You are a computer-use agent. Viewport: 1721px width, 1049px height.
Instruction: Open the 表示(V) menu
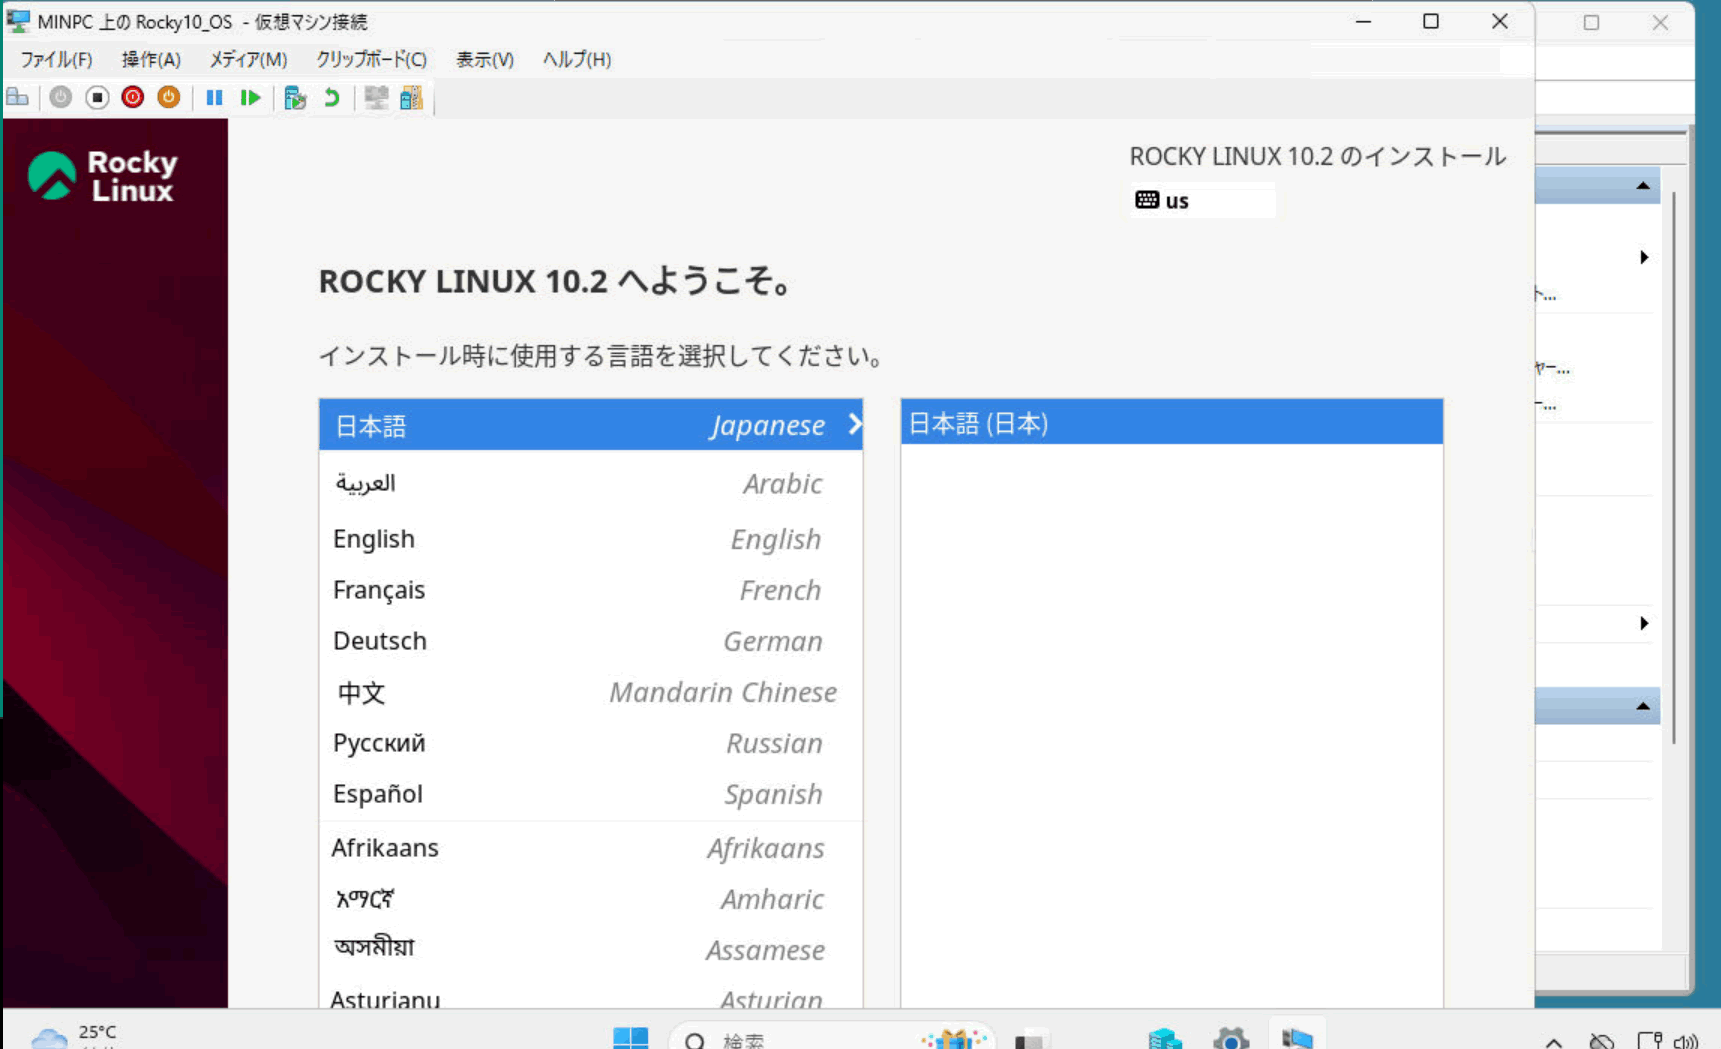pyautogui.click(x=485, y=59)
